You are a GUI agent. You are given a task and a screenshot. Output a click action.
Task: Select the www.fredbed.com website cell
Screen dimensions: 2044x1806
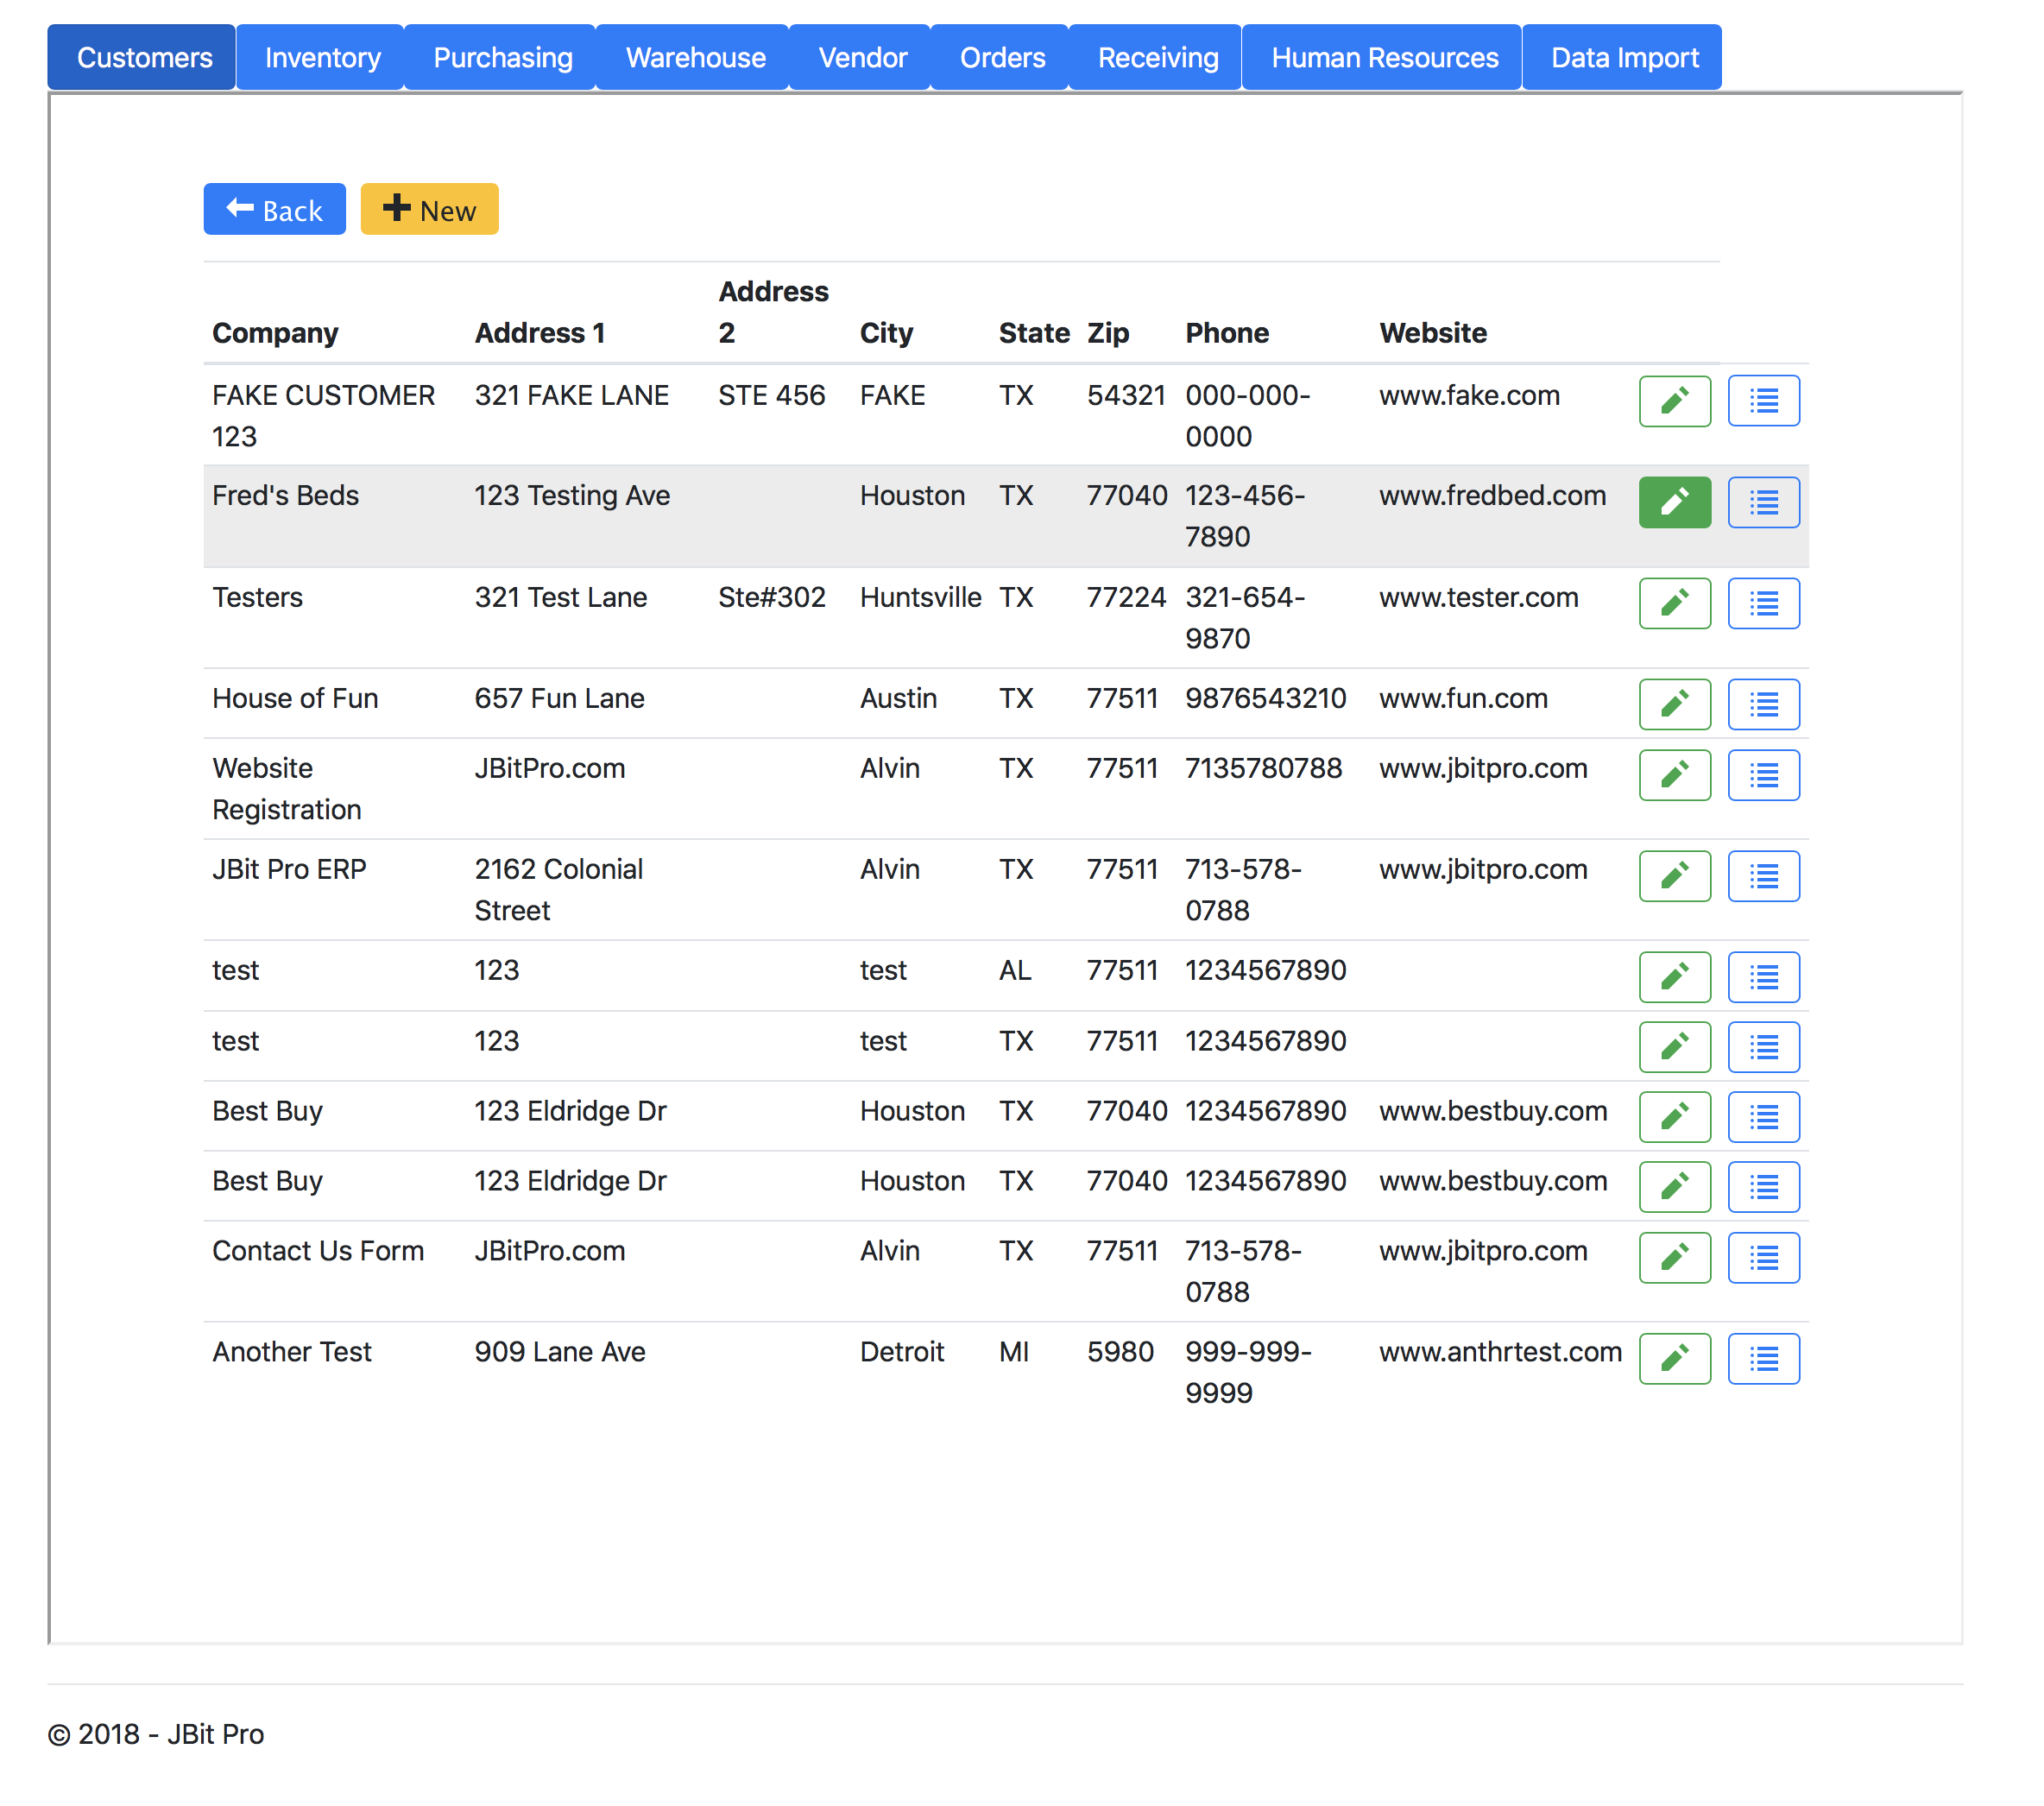pos(1492,496)
